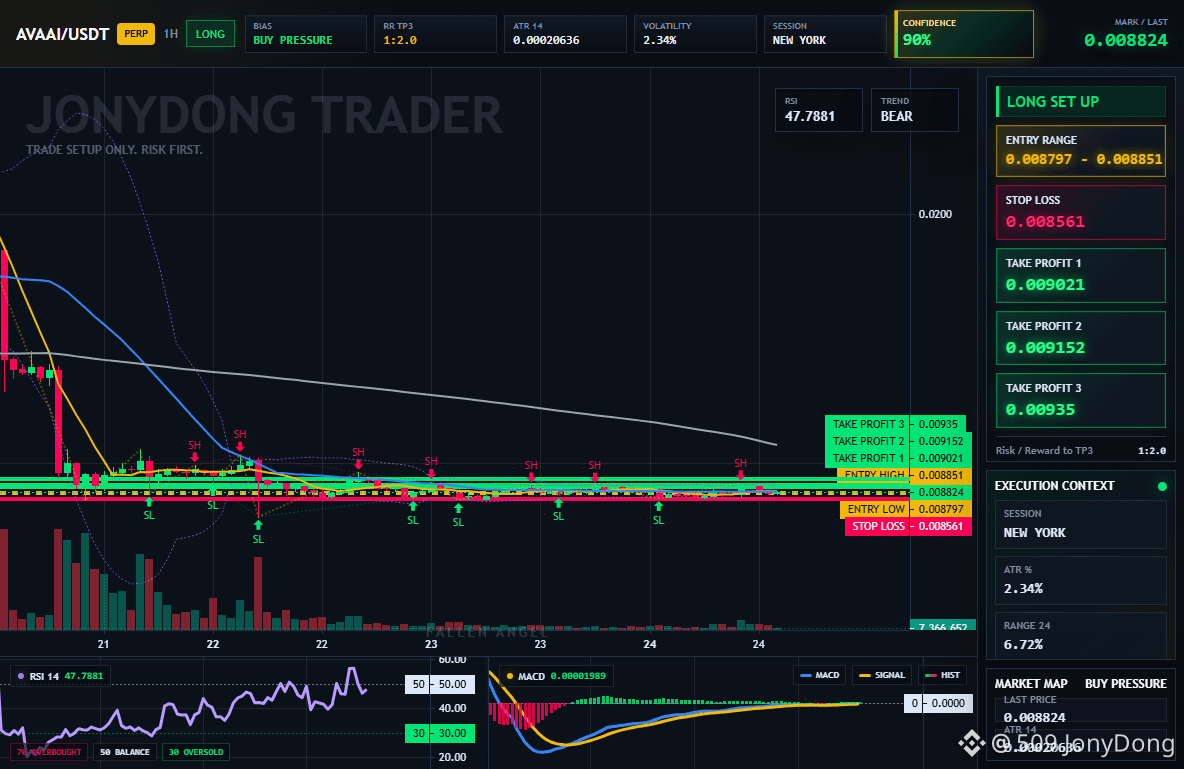
Task: Click the volume axis value tag
Action: click(x=942, y=625)
